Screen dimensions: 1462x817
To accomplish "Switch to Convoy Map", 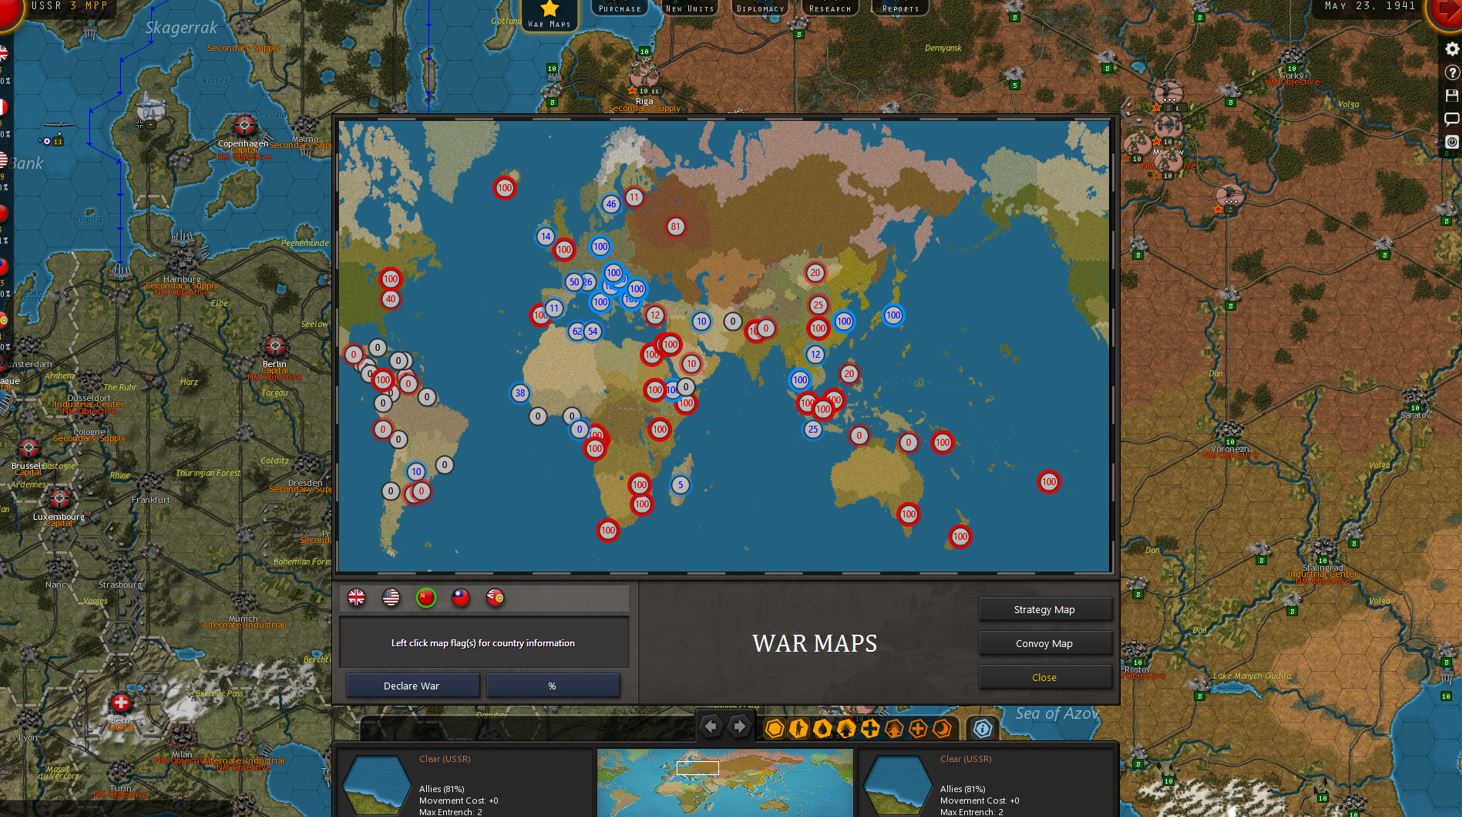I will tap(1044, 643).
